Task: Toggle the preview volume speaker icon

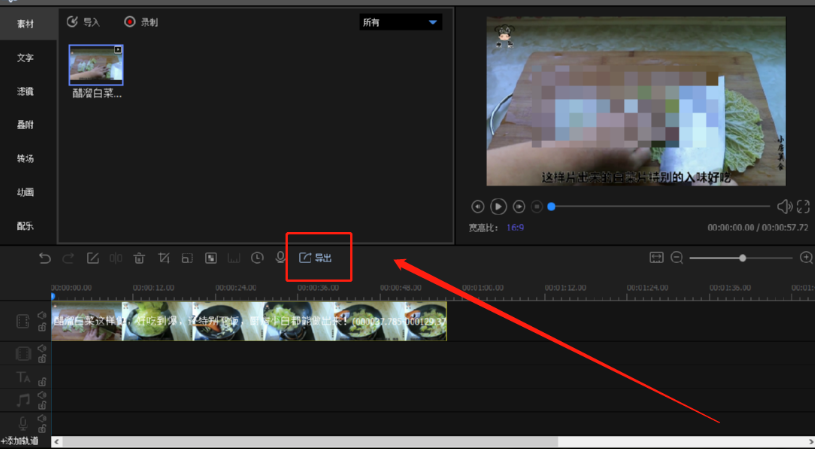Action: point(784,206)
